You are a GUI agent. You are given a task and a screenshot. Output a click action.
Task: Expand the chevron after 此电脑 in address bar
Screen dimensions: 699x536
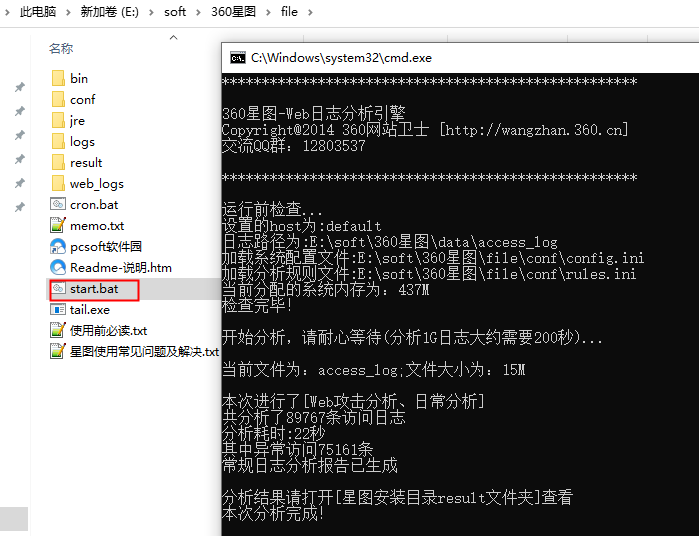coord(68,12)
